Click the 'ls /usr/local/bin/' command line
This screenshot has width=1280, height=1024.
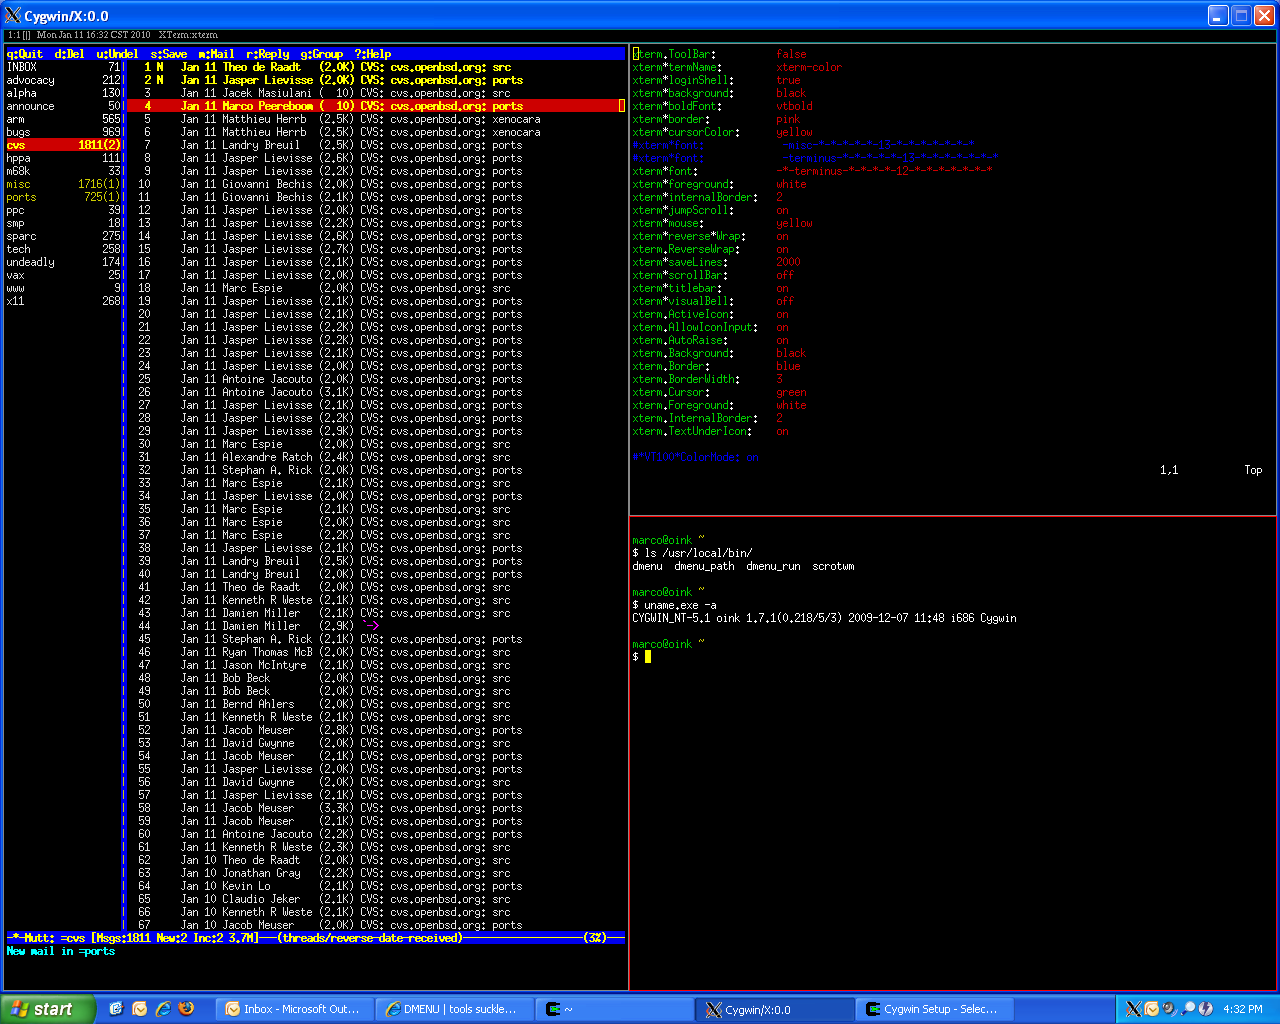[x=692, y=553]
